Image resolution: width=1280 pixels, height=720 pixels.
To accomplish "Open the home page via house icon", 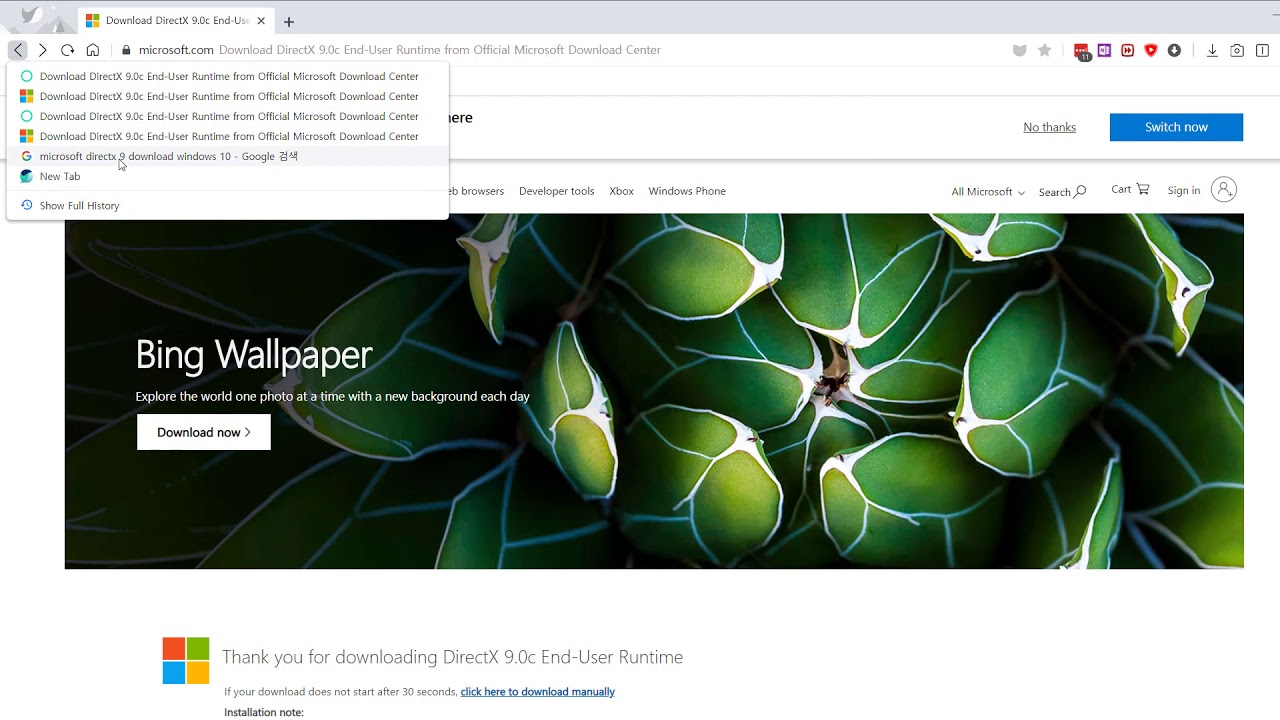I will pos(93,50).
